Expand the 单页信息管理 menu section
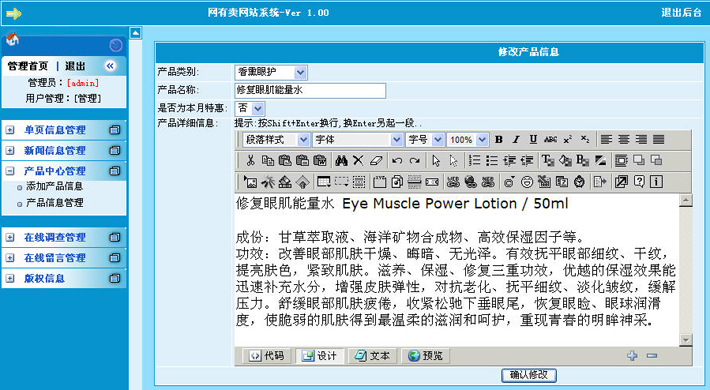The height and width of the screenshot is (390, 710). point(10,130)
